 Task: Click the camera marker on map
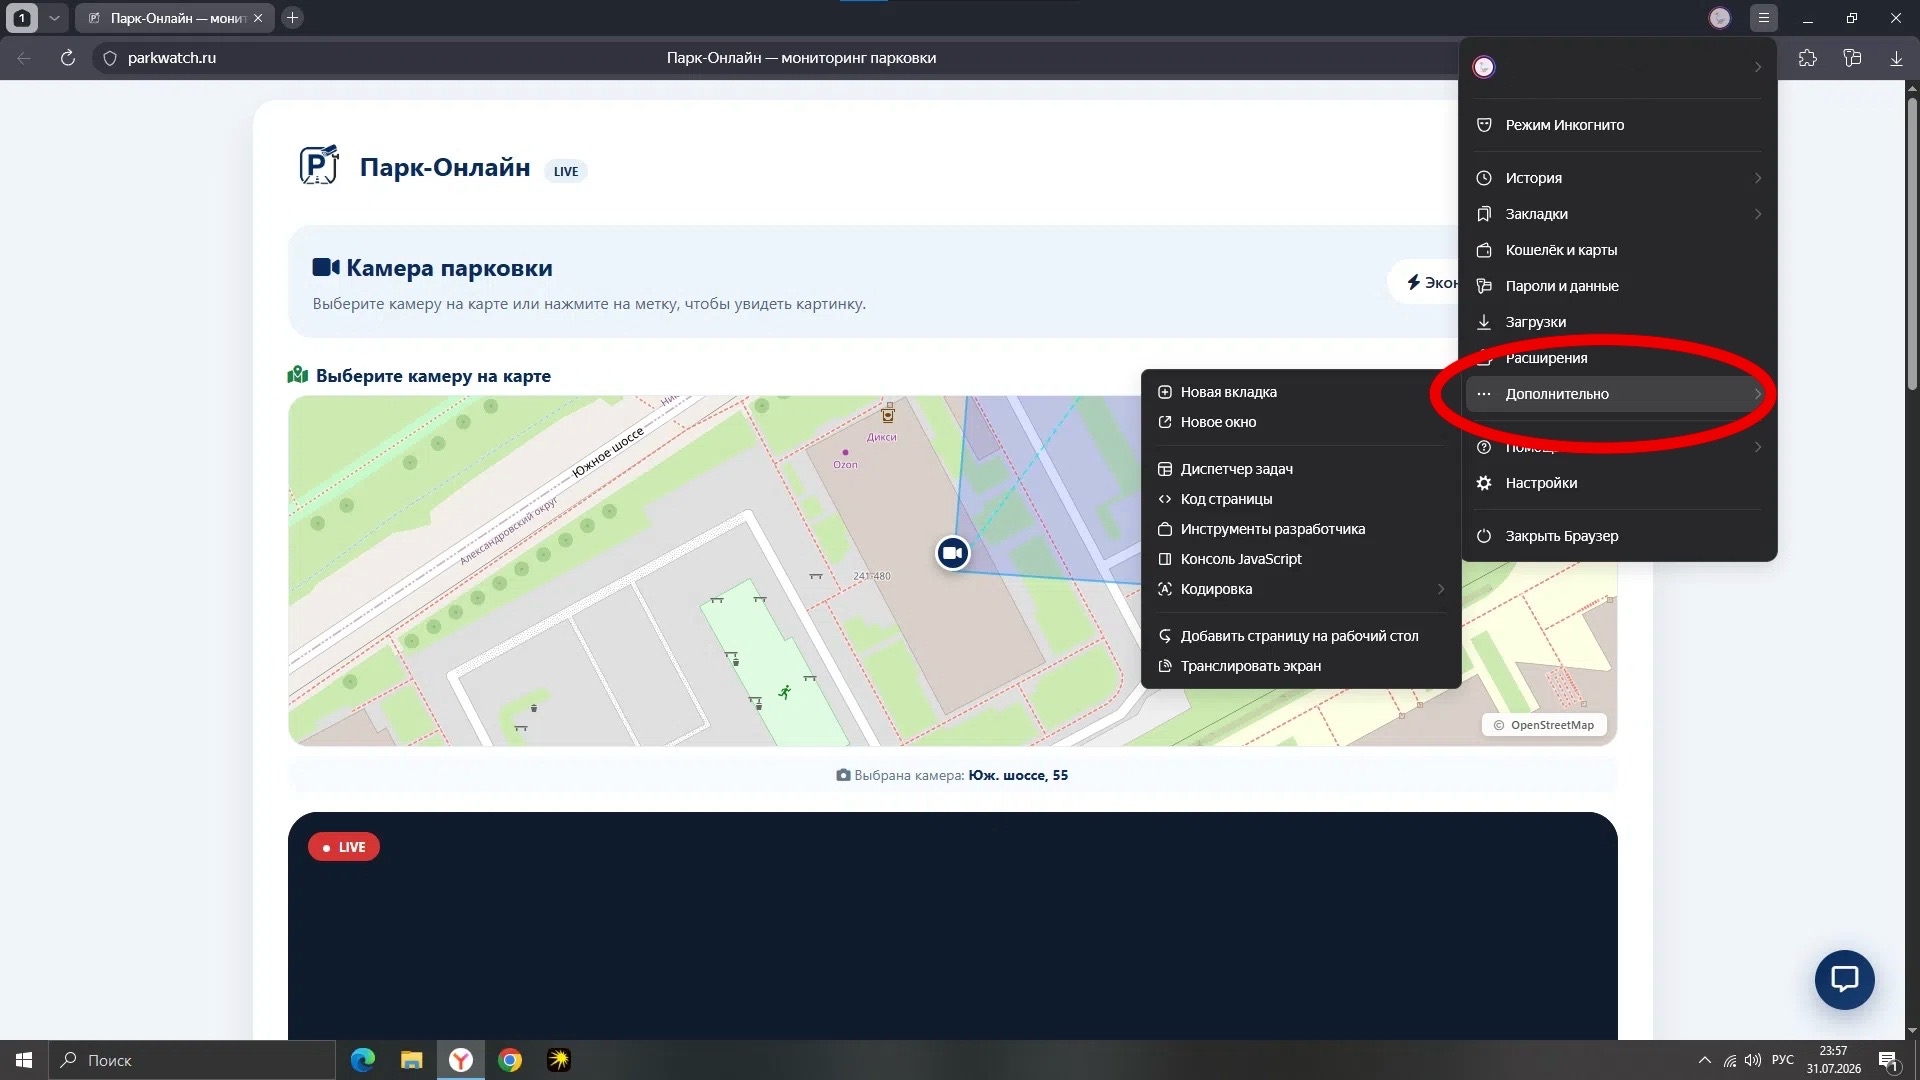point(953,553)
